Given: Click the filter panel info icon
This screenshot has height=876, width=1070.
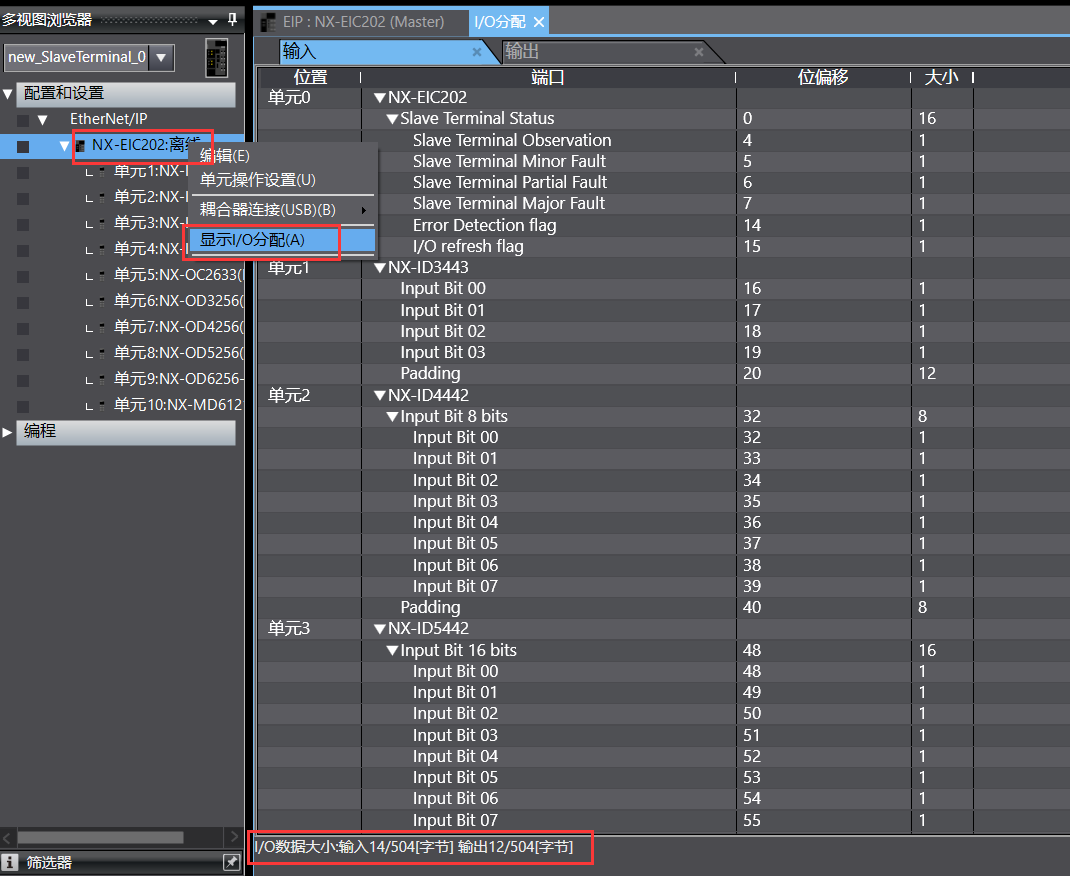Looking at the screenshot, I should [x=10, y=862].
